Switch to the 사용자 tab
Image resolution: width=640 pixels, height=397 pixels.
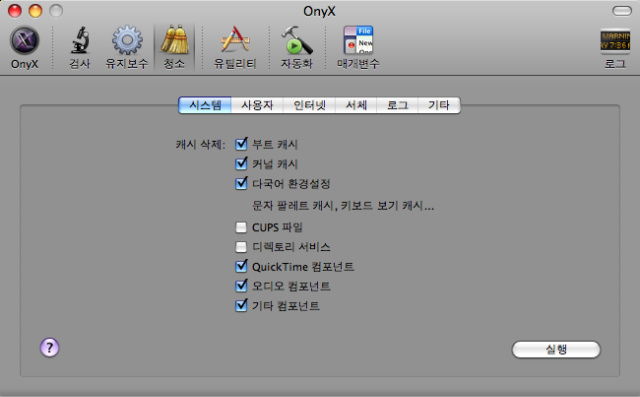click(x=257, y=105)
